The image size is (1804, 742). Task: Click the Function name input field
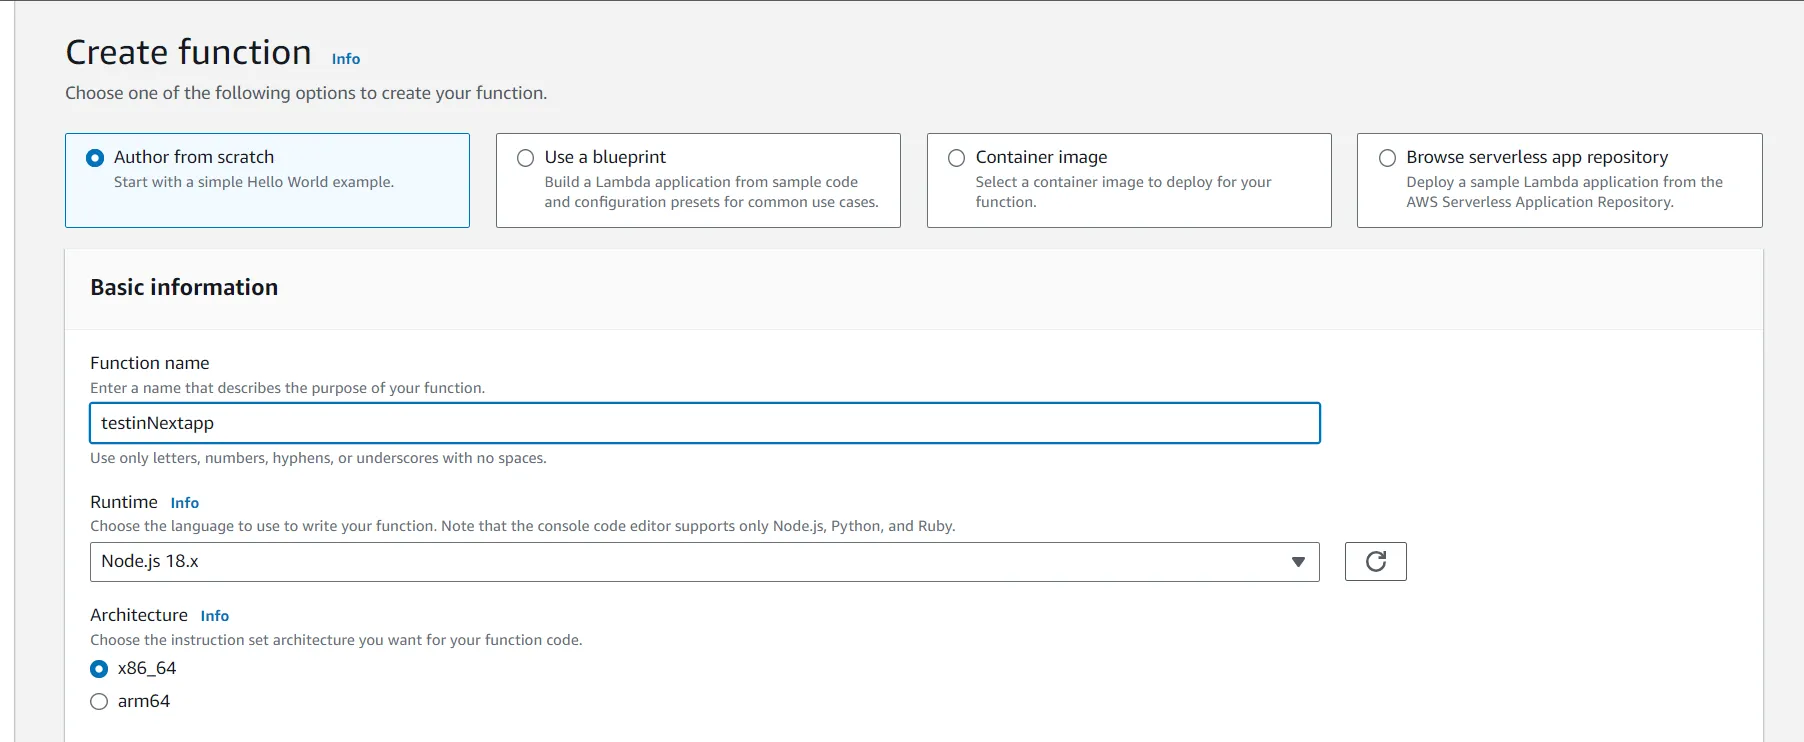tap(704, 423)
